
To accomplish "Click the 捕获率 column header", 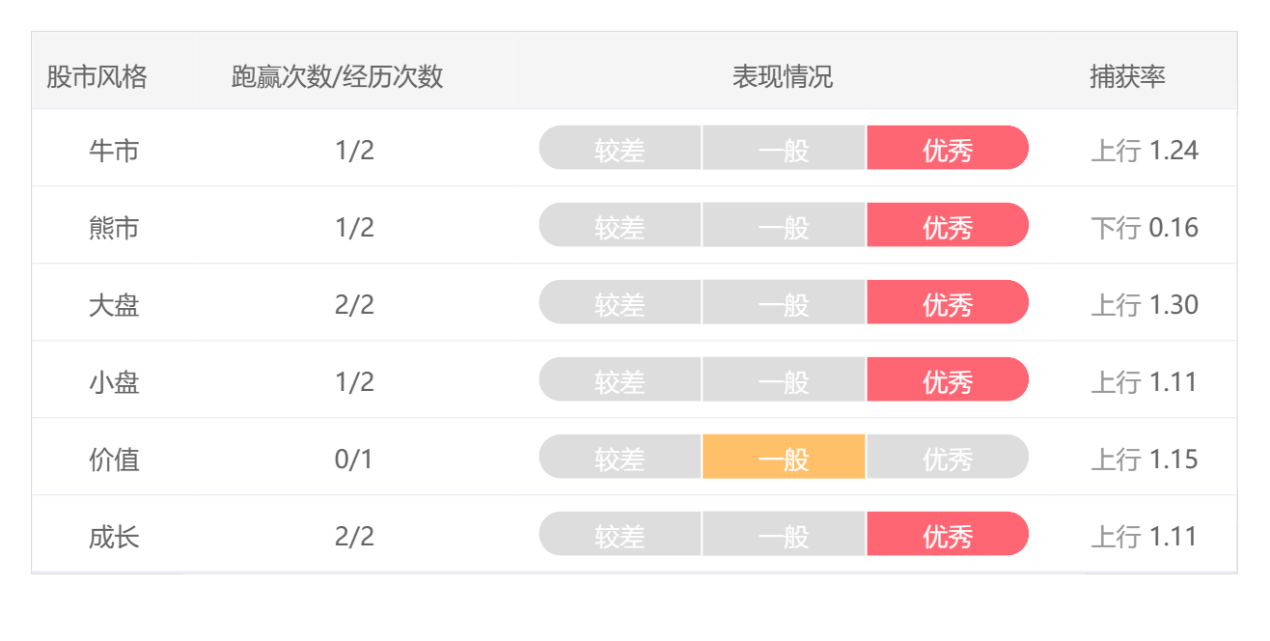I will tap(1127, 77).
